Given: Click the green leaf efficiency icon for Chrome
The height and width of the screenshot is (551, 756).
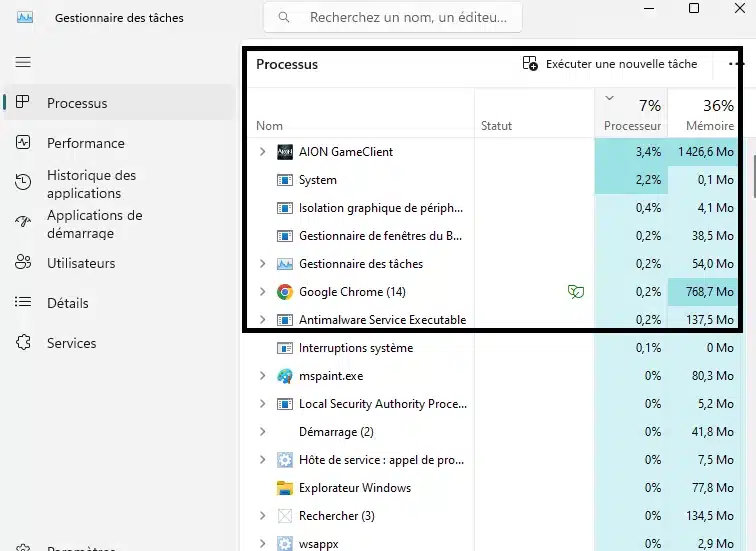Looking at the screenshot, I should 576,292.
